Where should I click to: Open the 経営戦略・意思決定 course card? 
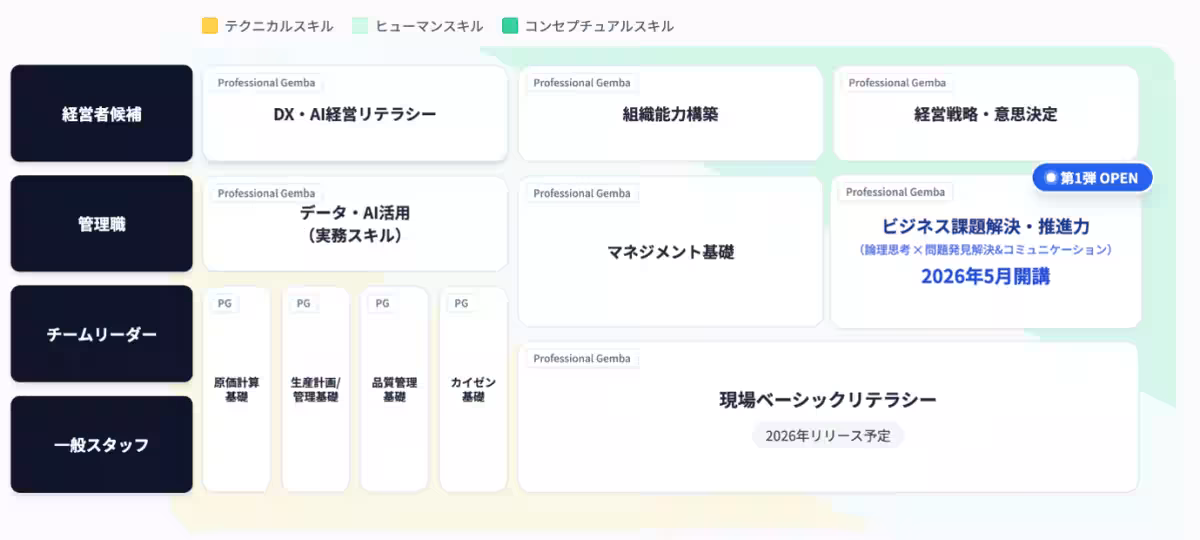click(x=986, y=113)
